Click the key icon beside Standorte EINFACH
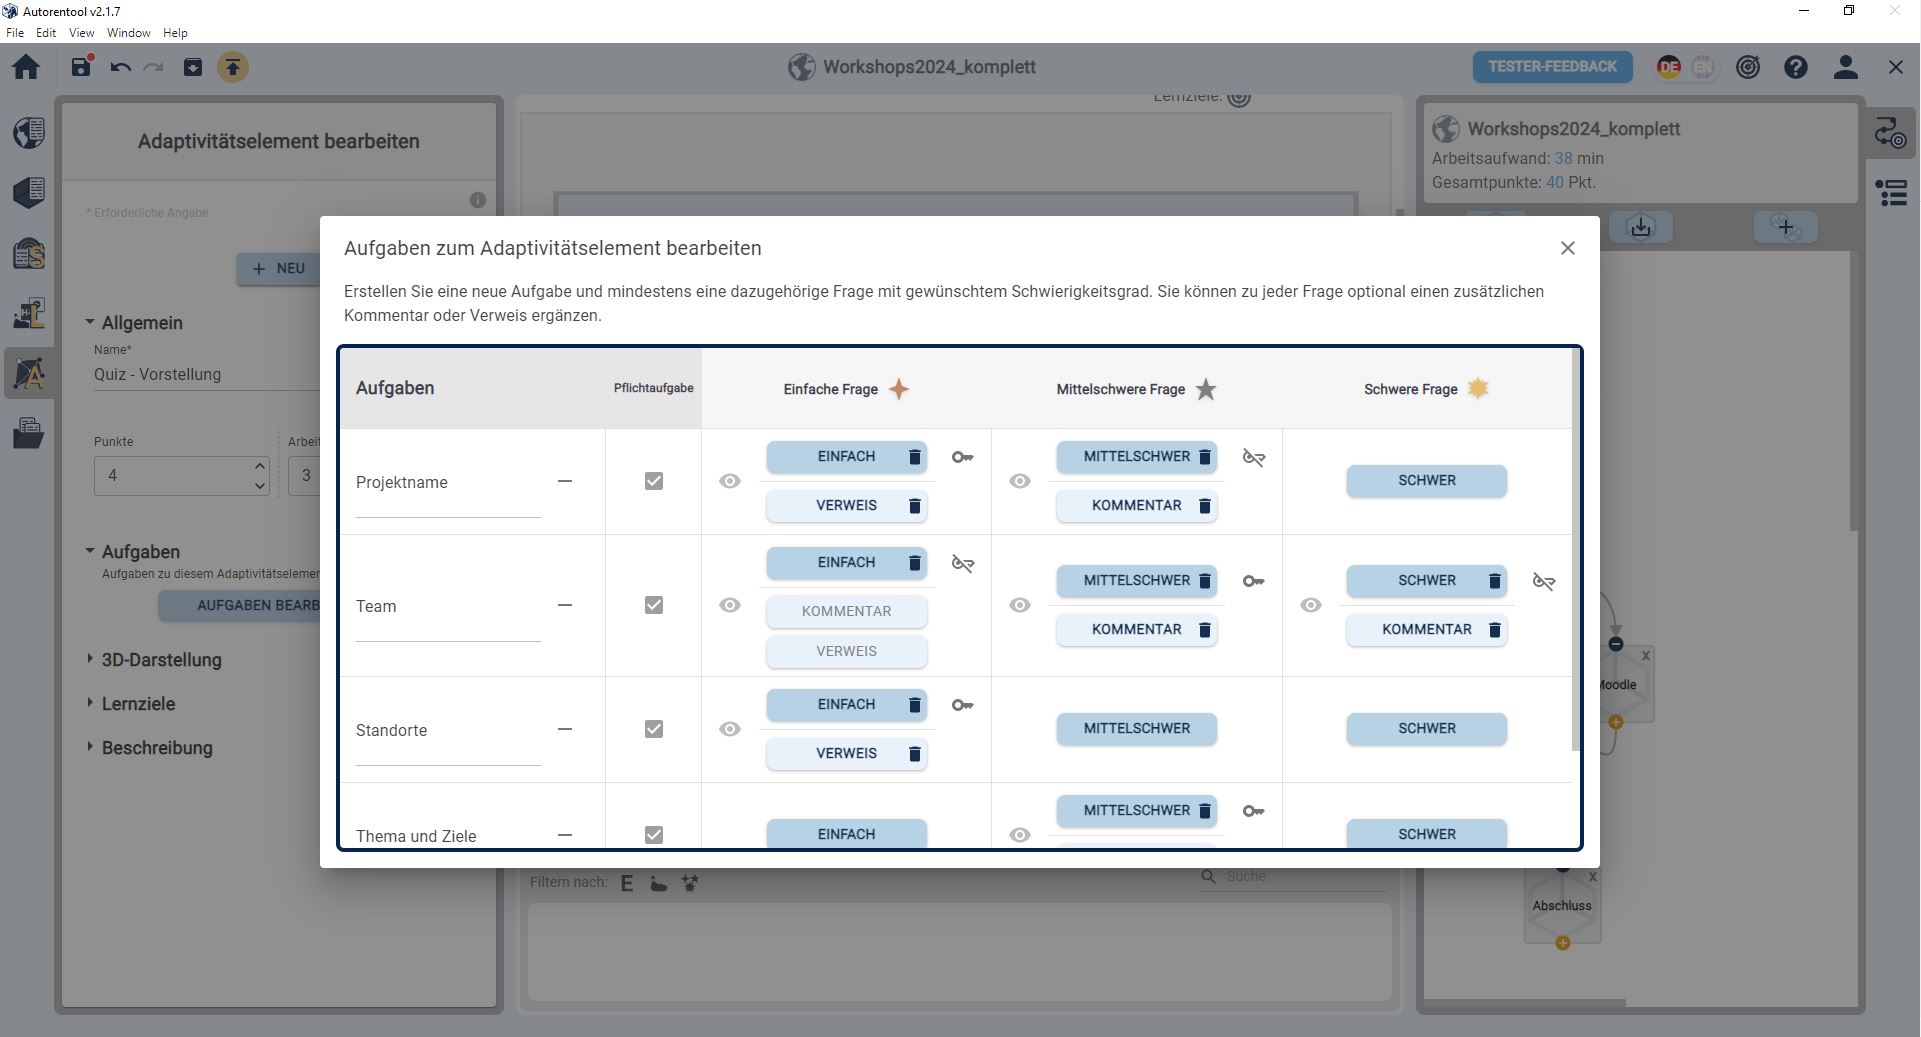The width and height of the screenshot is (1921, 1037). coord(962,705)
